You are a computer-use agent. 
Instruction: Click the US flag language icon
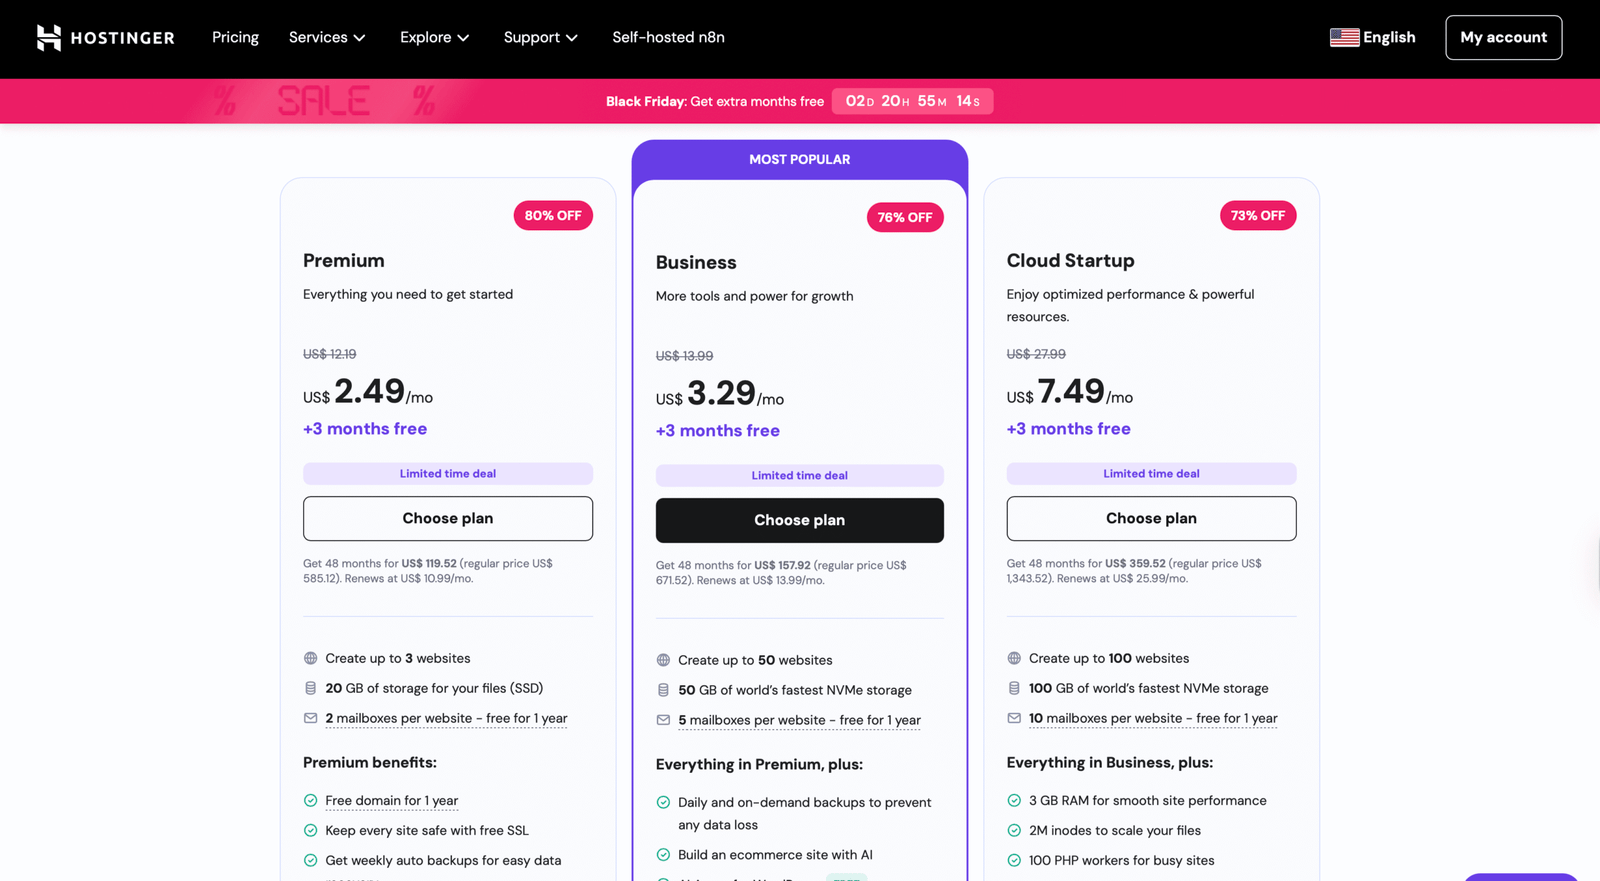click(x=1344, y=38)
